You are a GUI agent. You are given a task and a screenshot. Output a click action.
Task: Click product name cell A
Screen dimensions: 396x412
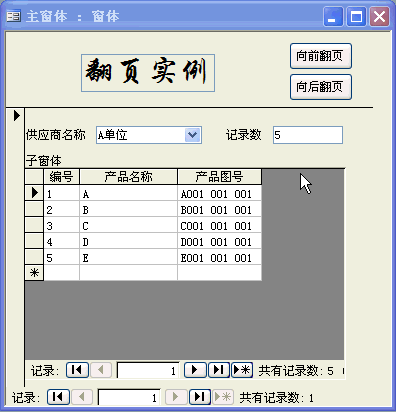pos(128,193)
